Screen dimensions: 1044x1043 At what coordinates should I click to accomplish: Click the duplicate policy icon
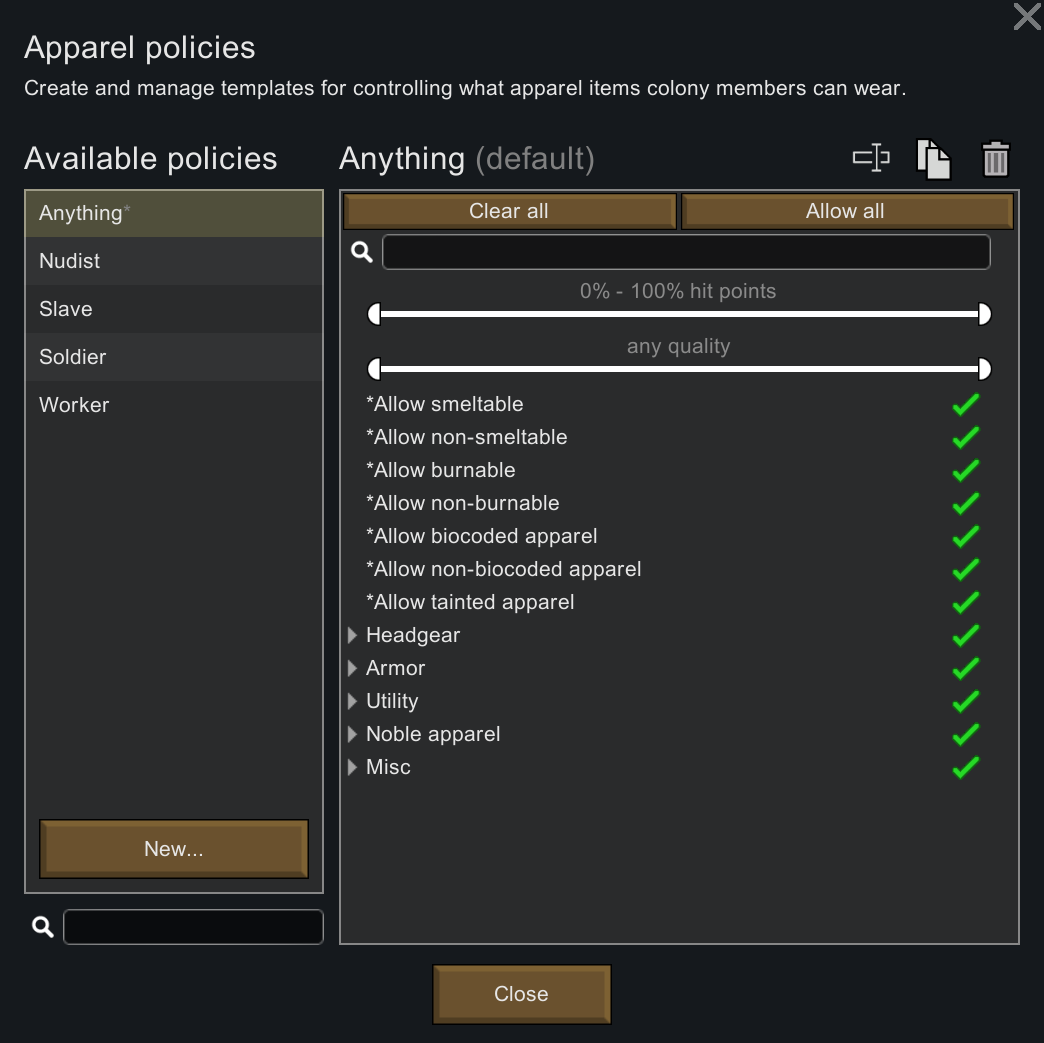(933, 159)
